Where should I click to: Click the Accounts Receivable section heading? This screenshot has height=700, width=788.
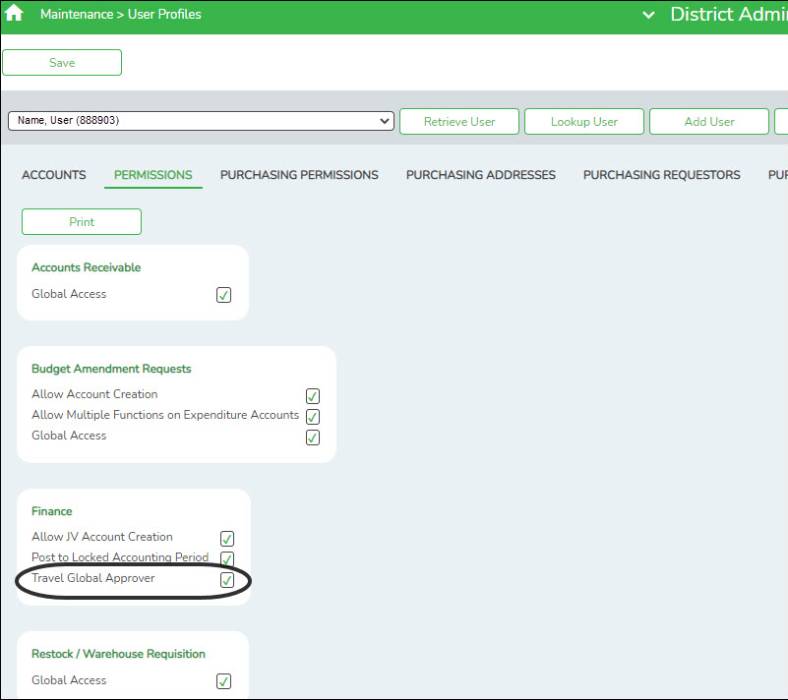86,267
